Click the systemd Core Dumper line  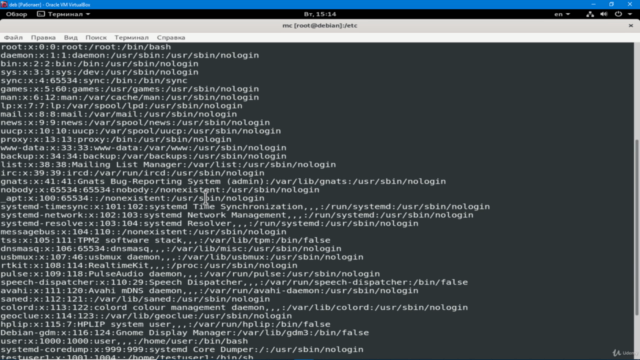(x=182, y=349)
